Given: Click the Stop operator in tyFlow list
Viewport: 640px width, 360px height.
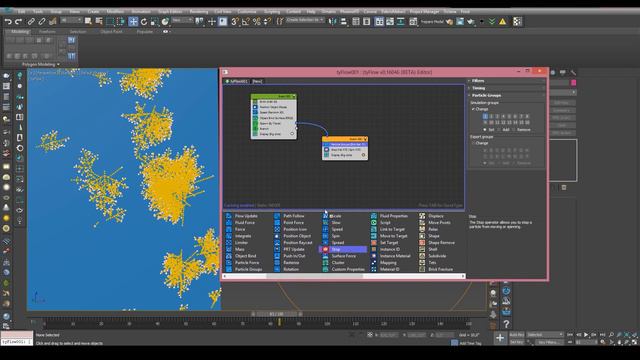Looking at the screenshot, I should pos(342,249).
